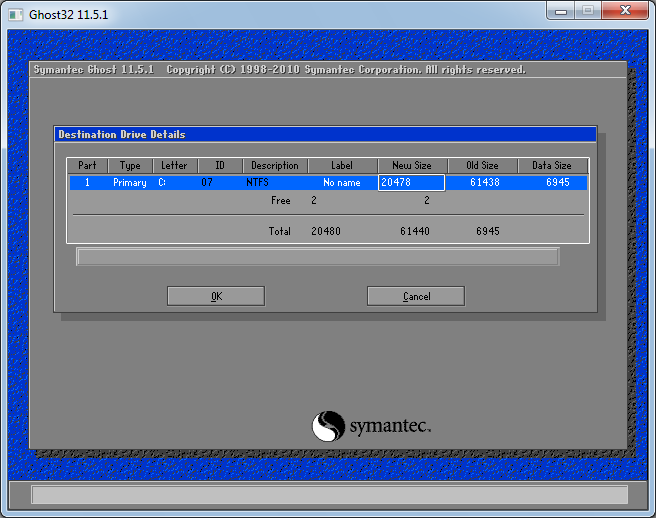The height and width of the screenshot is (518, 656).
Task: Click the empty message bar above OK
Action: [318, 256]
